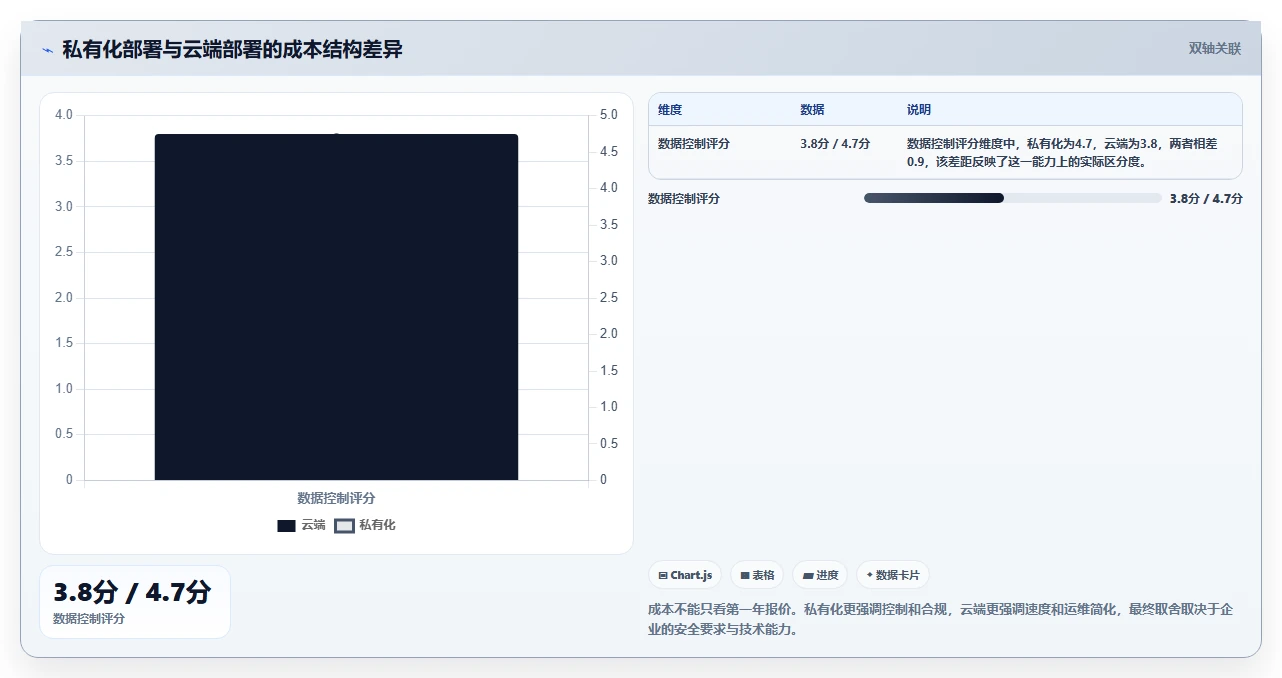The image size is (1282, 678).
Task: Click the 数据控制评分 progress bar
Action: tap(1012, 198)
